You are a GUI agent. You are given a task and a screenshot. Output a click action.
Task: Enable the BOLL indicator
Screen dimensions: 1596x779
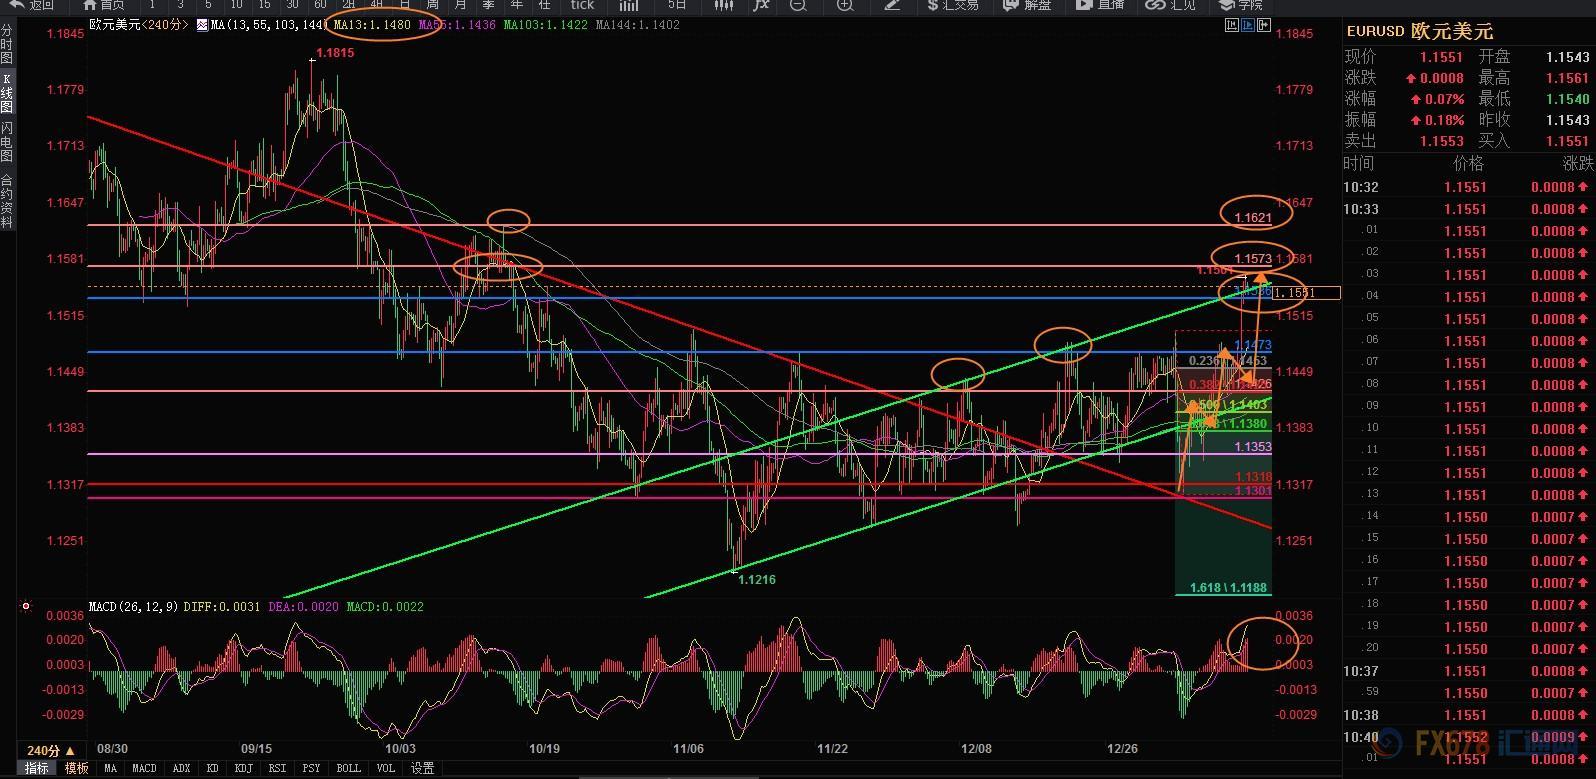[348, 768]
